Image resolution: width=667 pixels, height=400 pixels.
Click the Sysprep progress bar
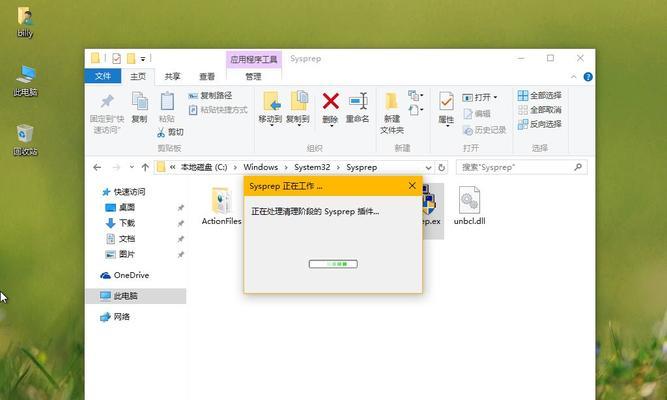point(333,264)
